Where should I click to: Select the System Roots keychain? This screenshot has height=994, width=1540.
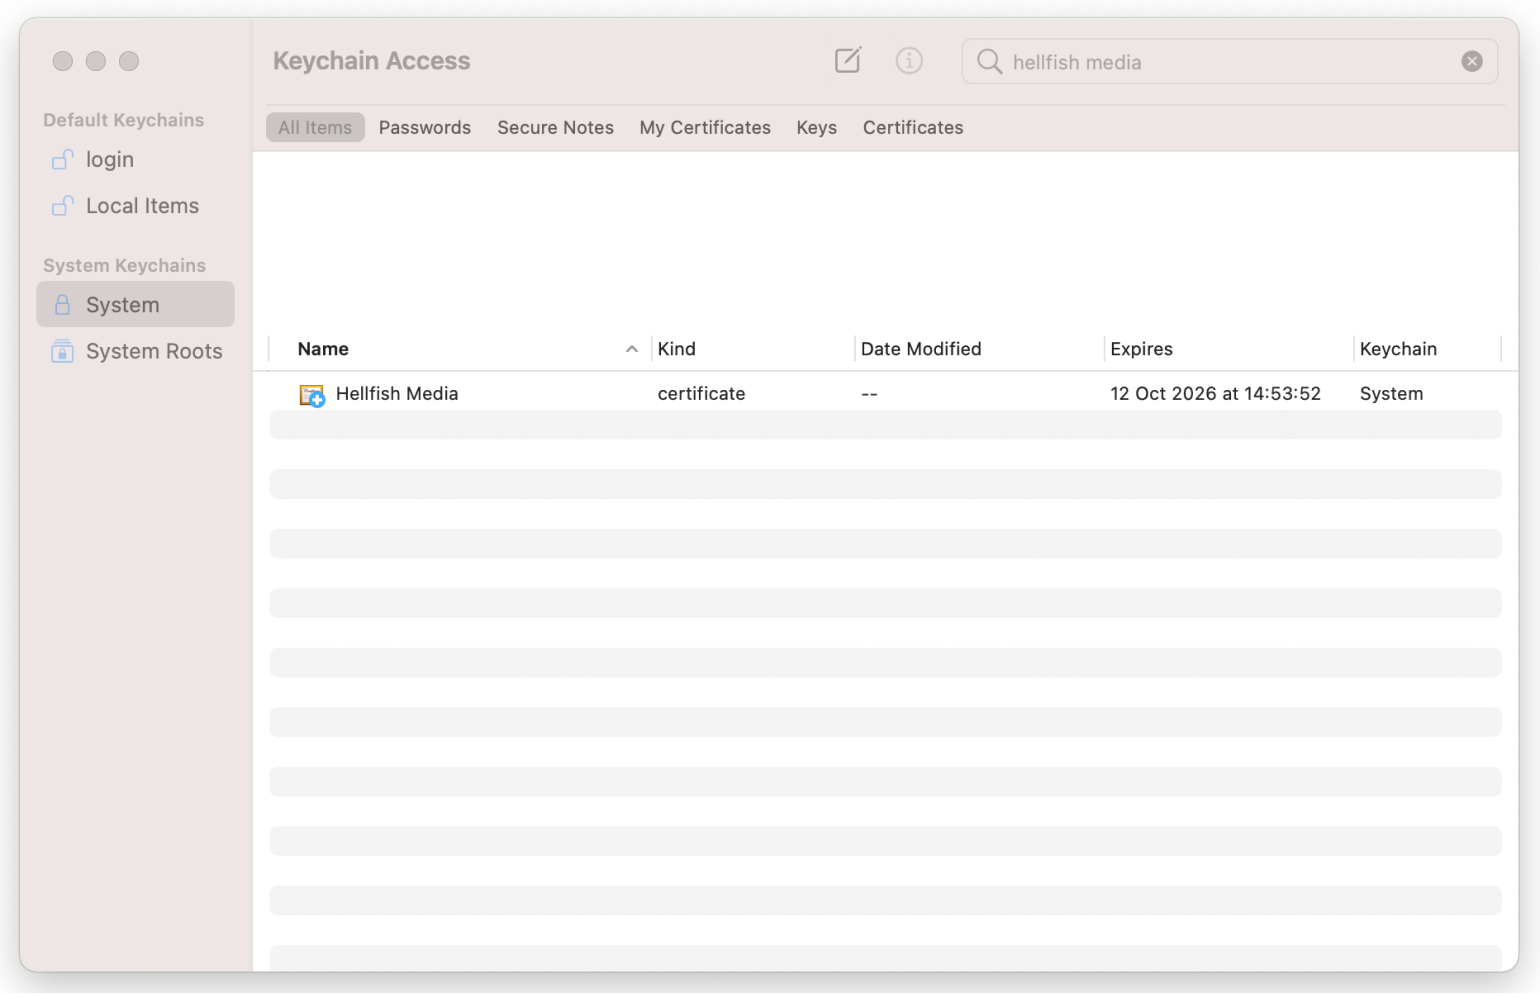pos(153,351)
